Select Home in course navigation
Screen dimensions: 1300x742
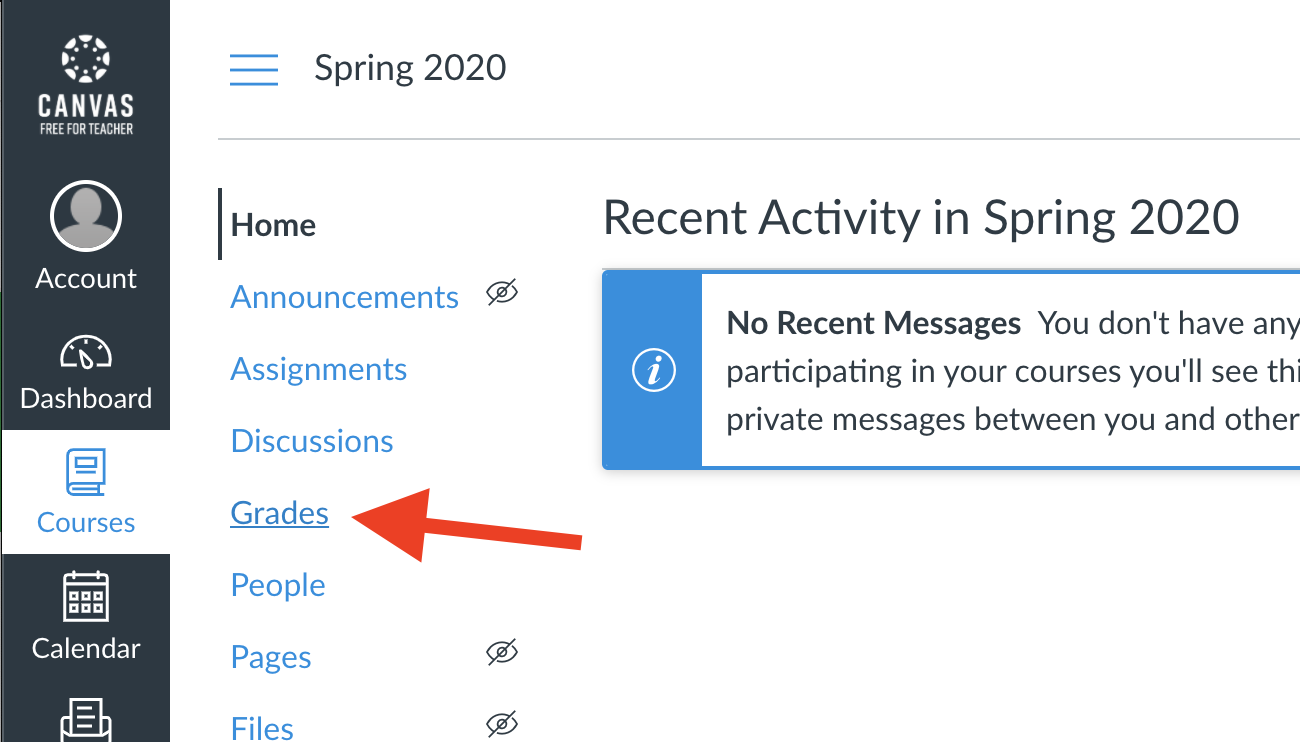click(x=273, y=225)
